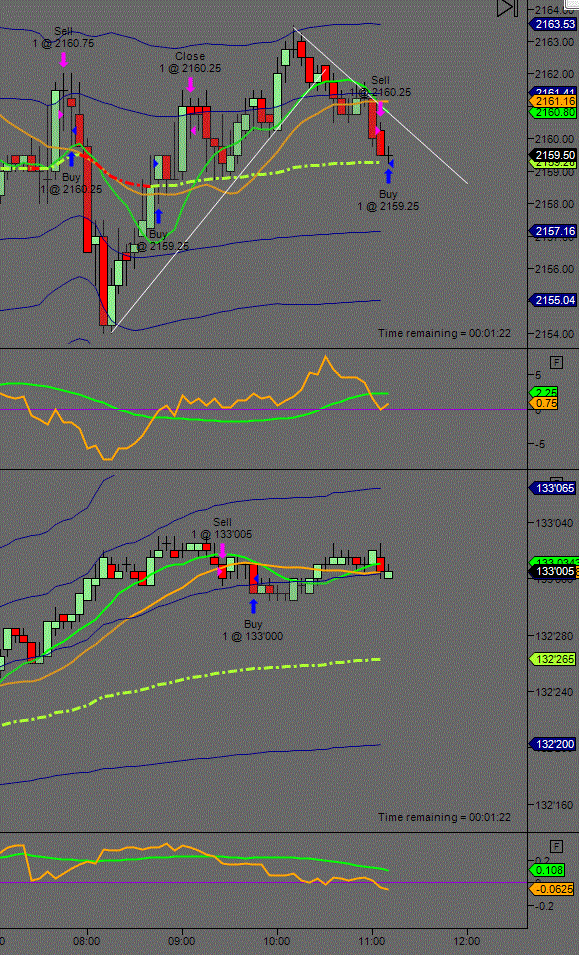
Task: Click the 12:00 time axis label
Action: (467, 941)
